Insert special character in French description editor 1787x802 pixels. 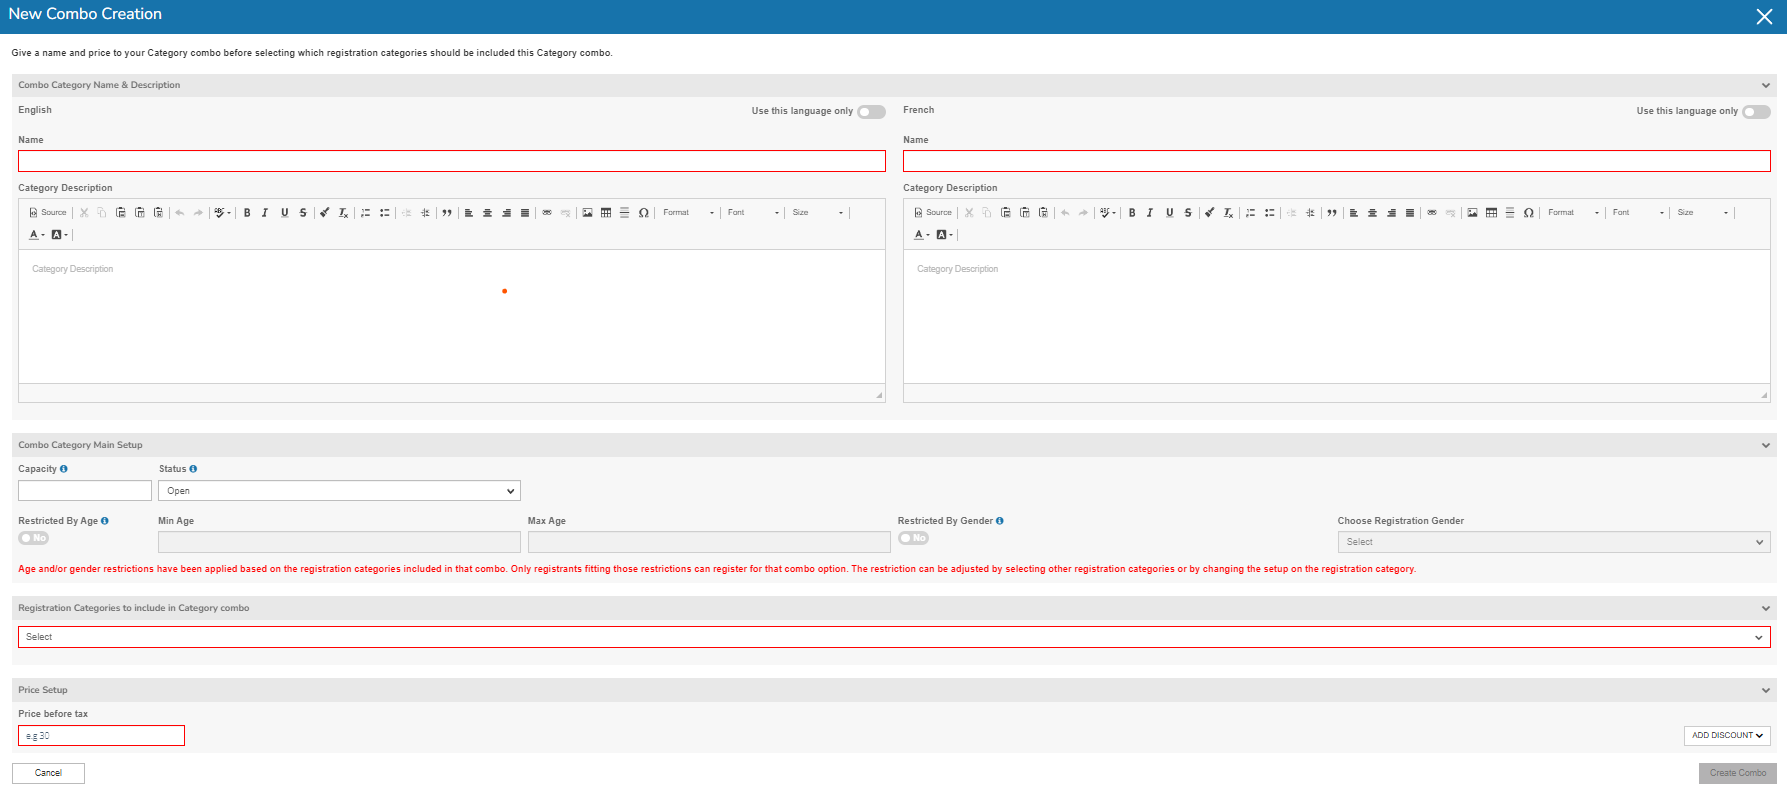click(x=1528, y=213)
